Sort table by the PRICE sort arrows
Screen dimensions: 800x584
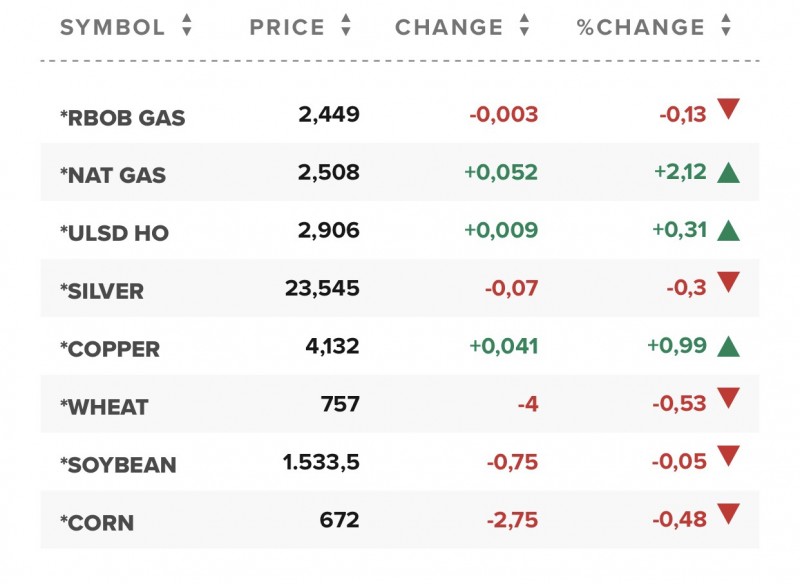click(346, 27)
